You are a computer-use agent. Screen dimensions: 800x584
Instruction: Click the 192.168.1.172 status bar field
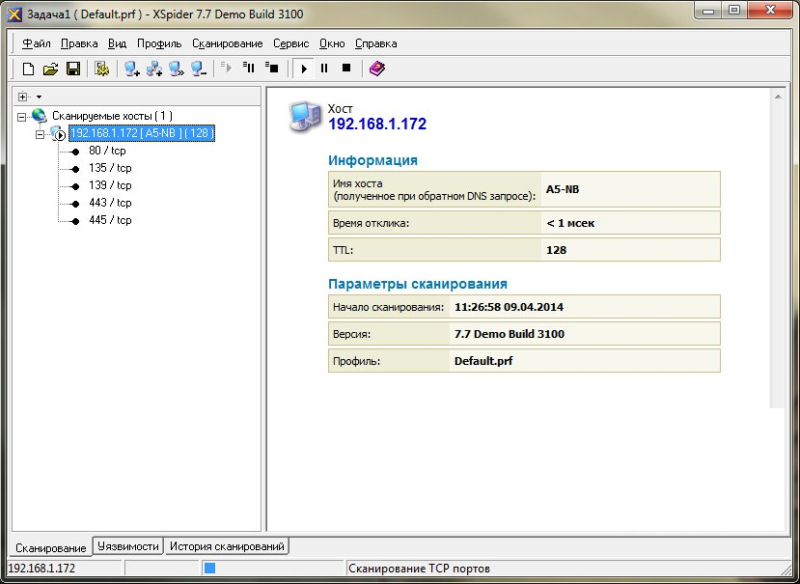tap(64, 568)
